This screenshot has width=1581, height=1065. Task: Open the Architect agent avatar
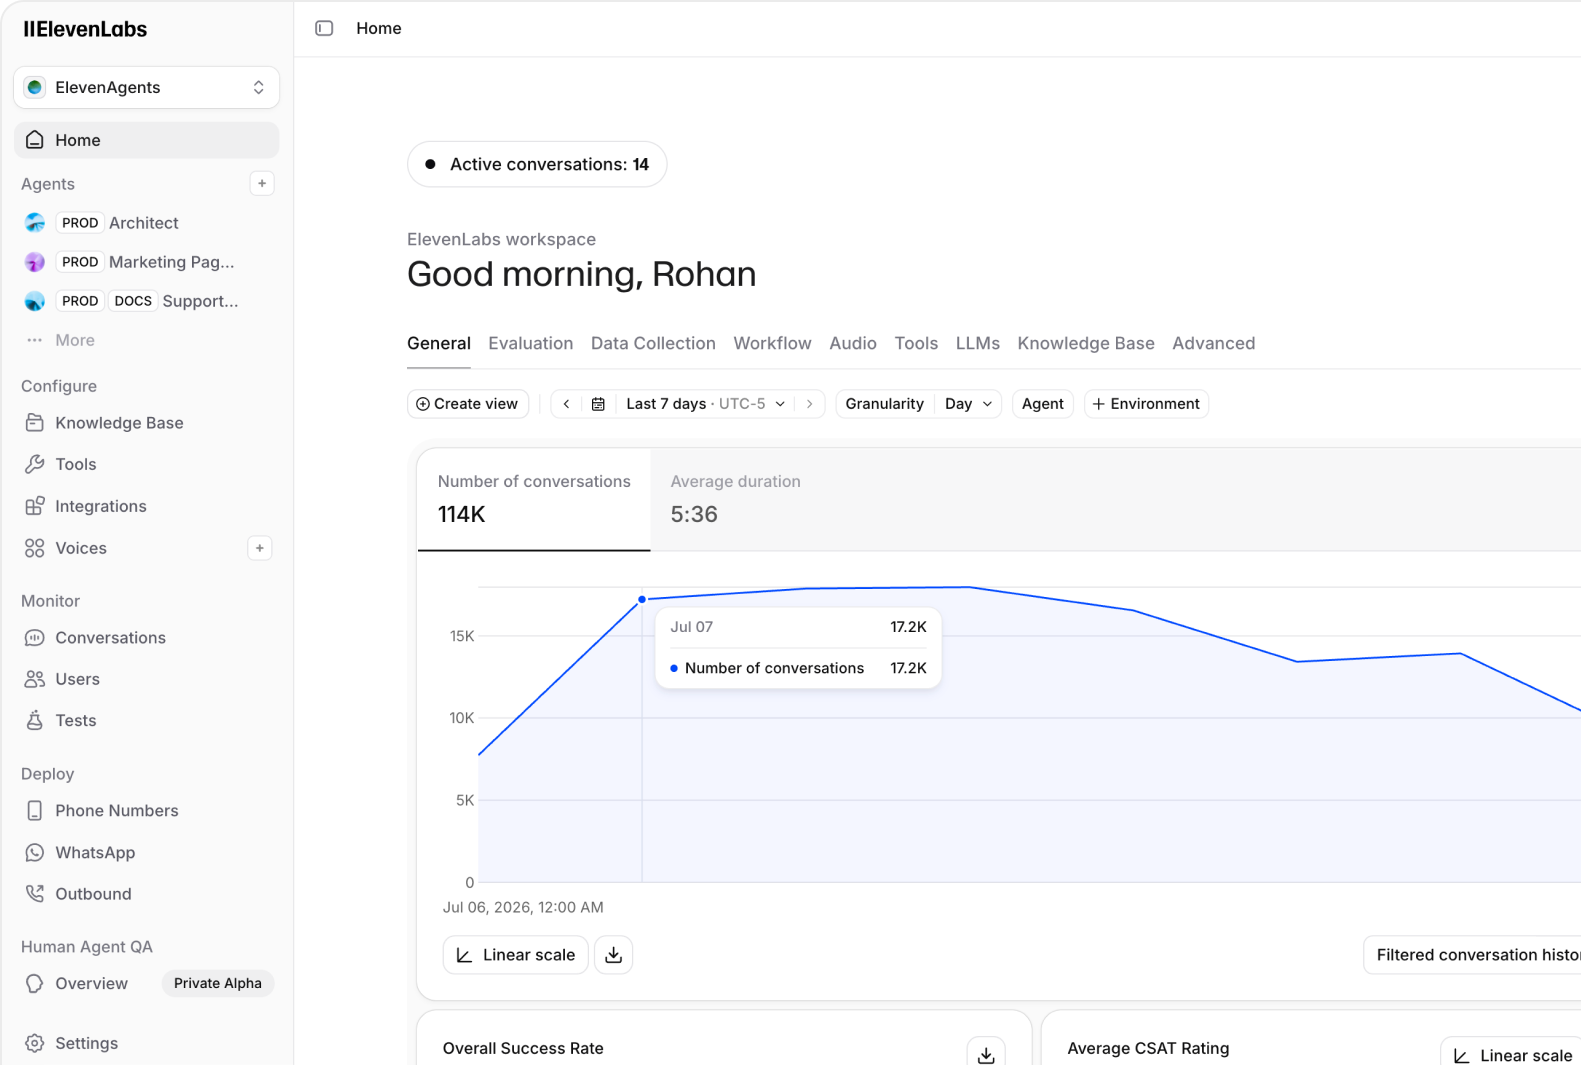[35, 223]
